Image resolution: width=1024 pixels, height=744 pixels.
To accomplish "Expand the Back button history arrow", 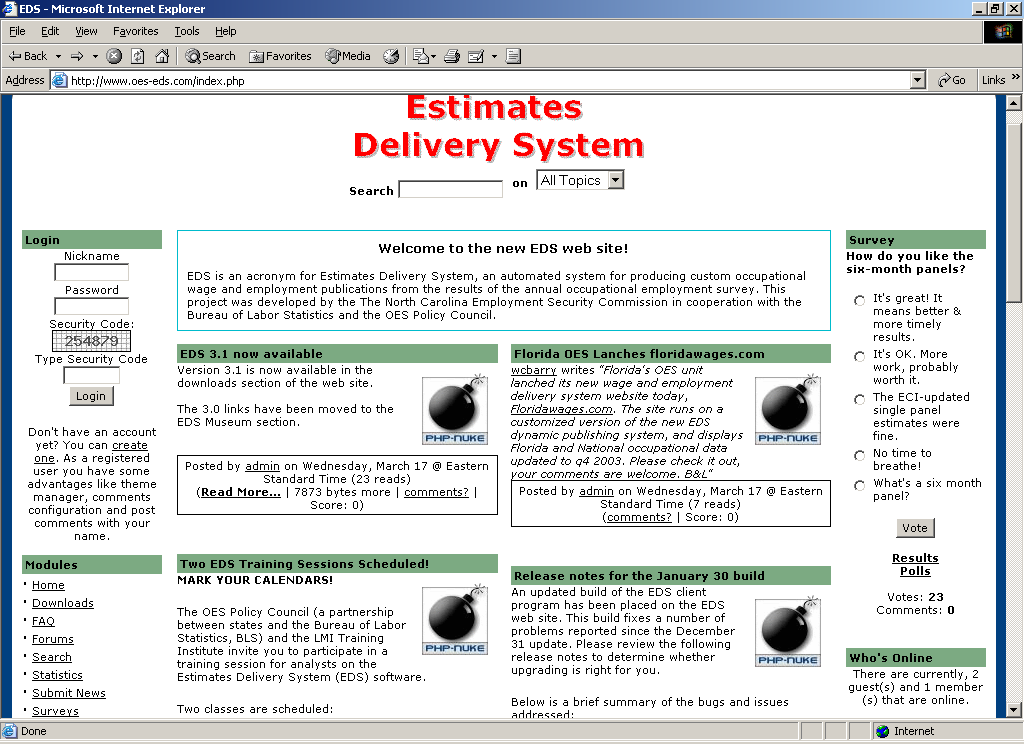I will [58, 56].
